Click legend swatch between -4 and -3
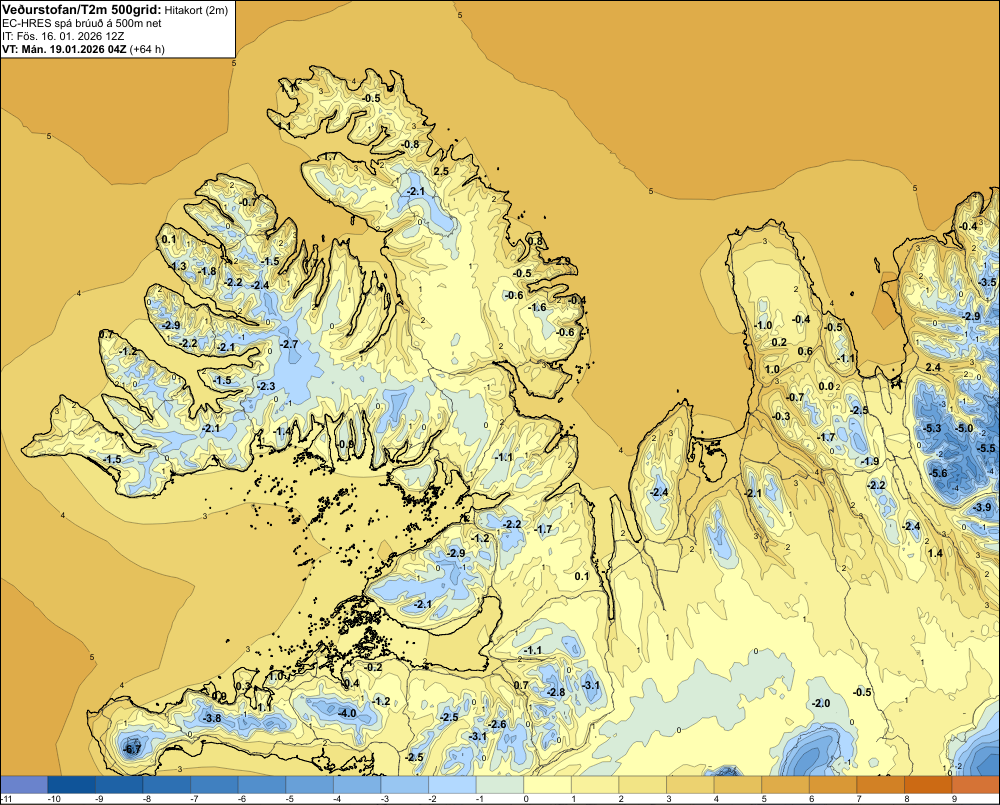 tap(357, 784)
